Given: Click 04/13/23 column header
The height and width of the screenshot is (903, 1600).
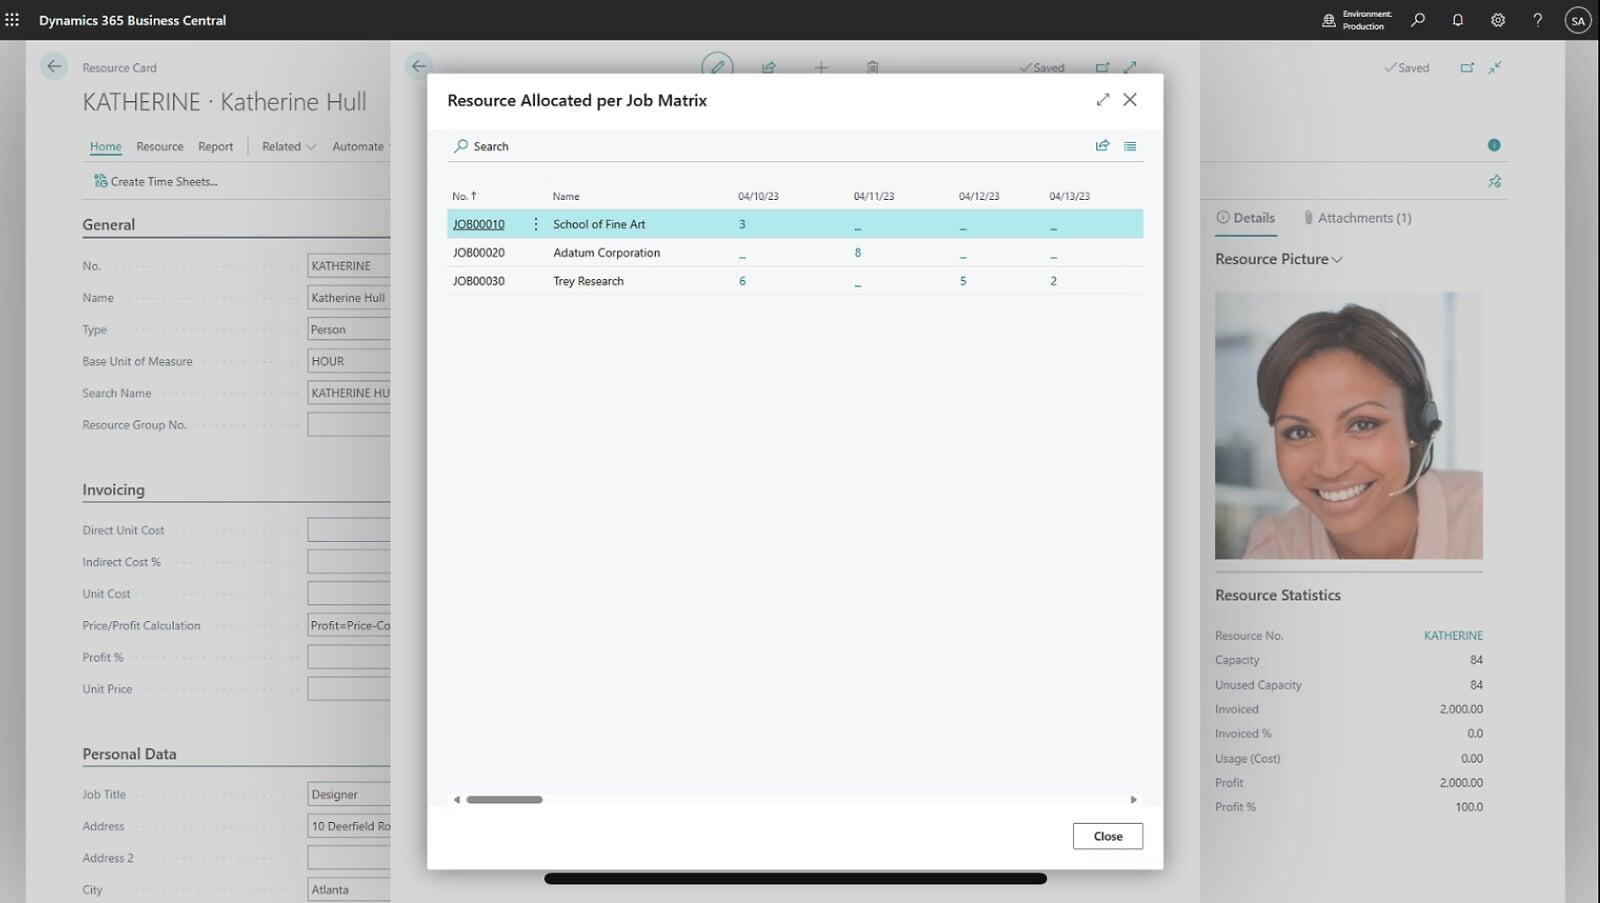Looking at the screenshot, I should click(1070, 196).
